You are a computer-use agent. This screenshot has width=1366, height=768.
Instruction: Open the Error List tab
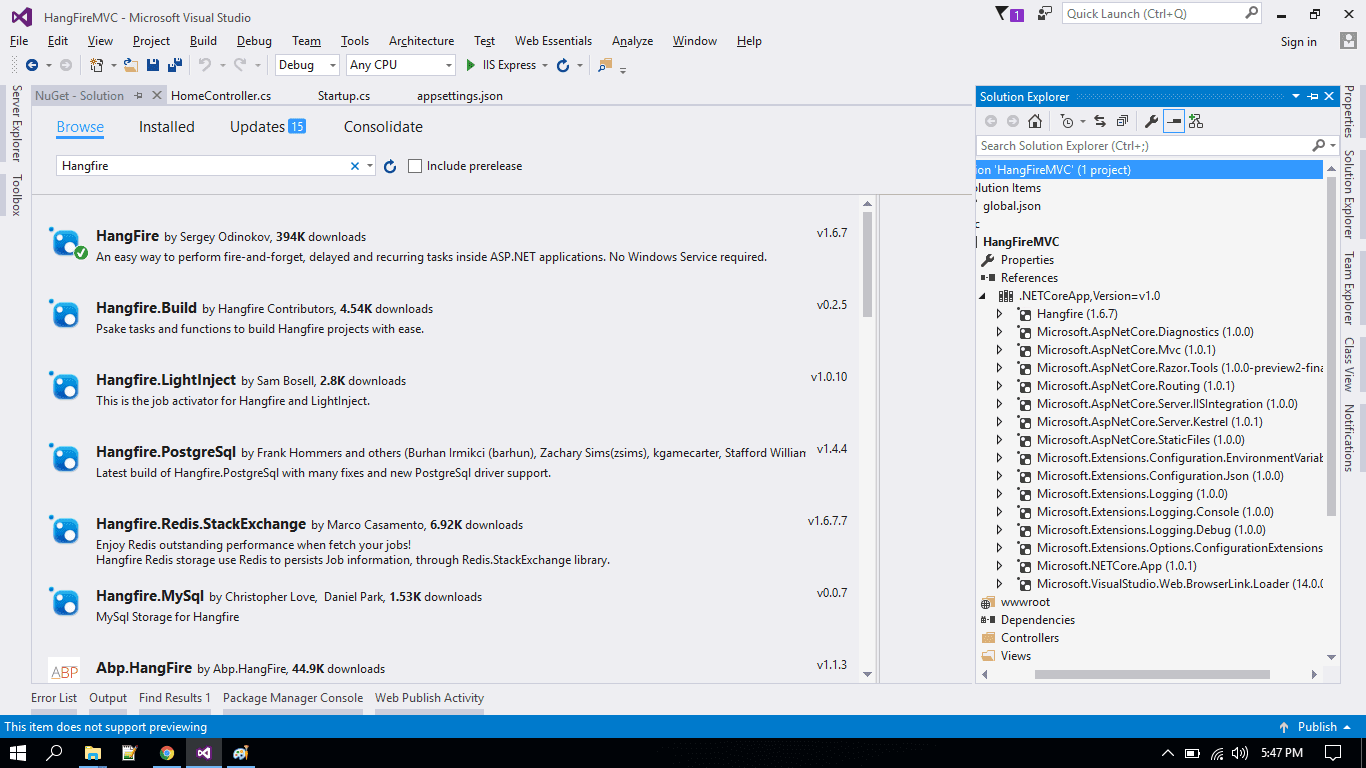pyautogui.click(x=54, y=698)
